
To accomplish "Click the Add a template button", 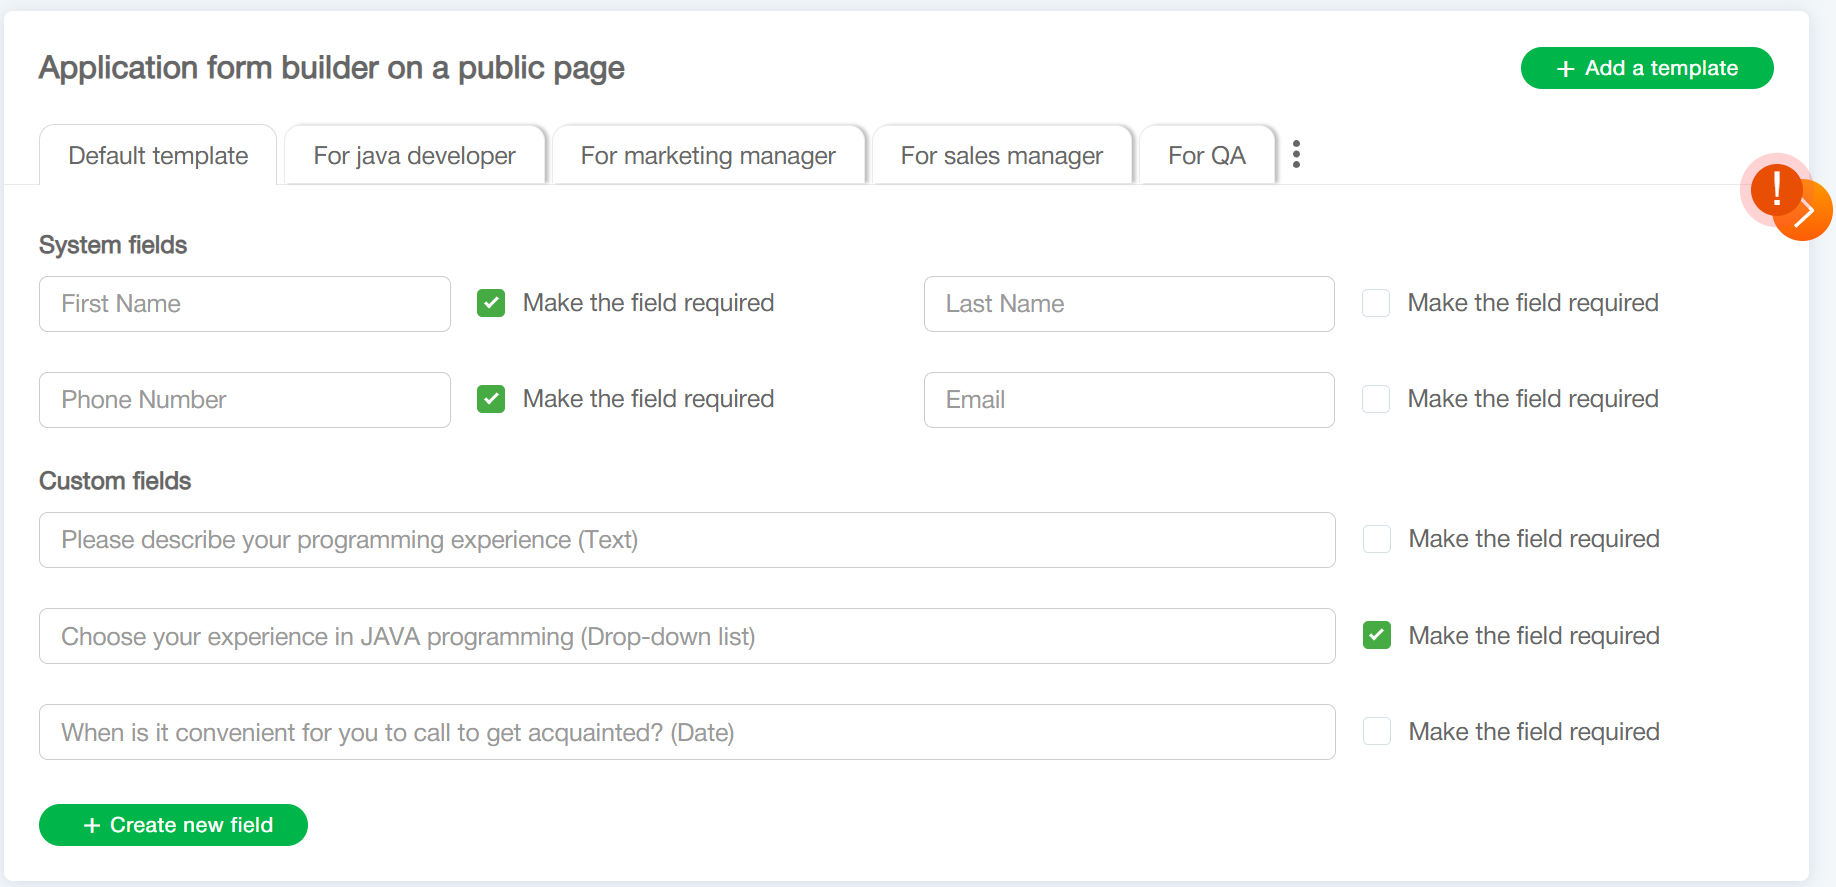I will (x=1646, y=68).
